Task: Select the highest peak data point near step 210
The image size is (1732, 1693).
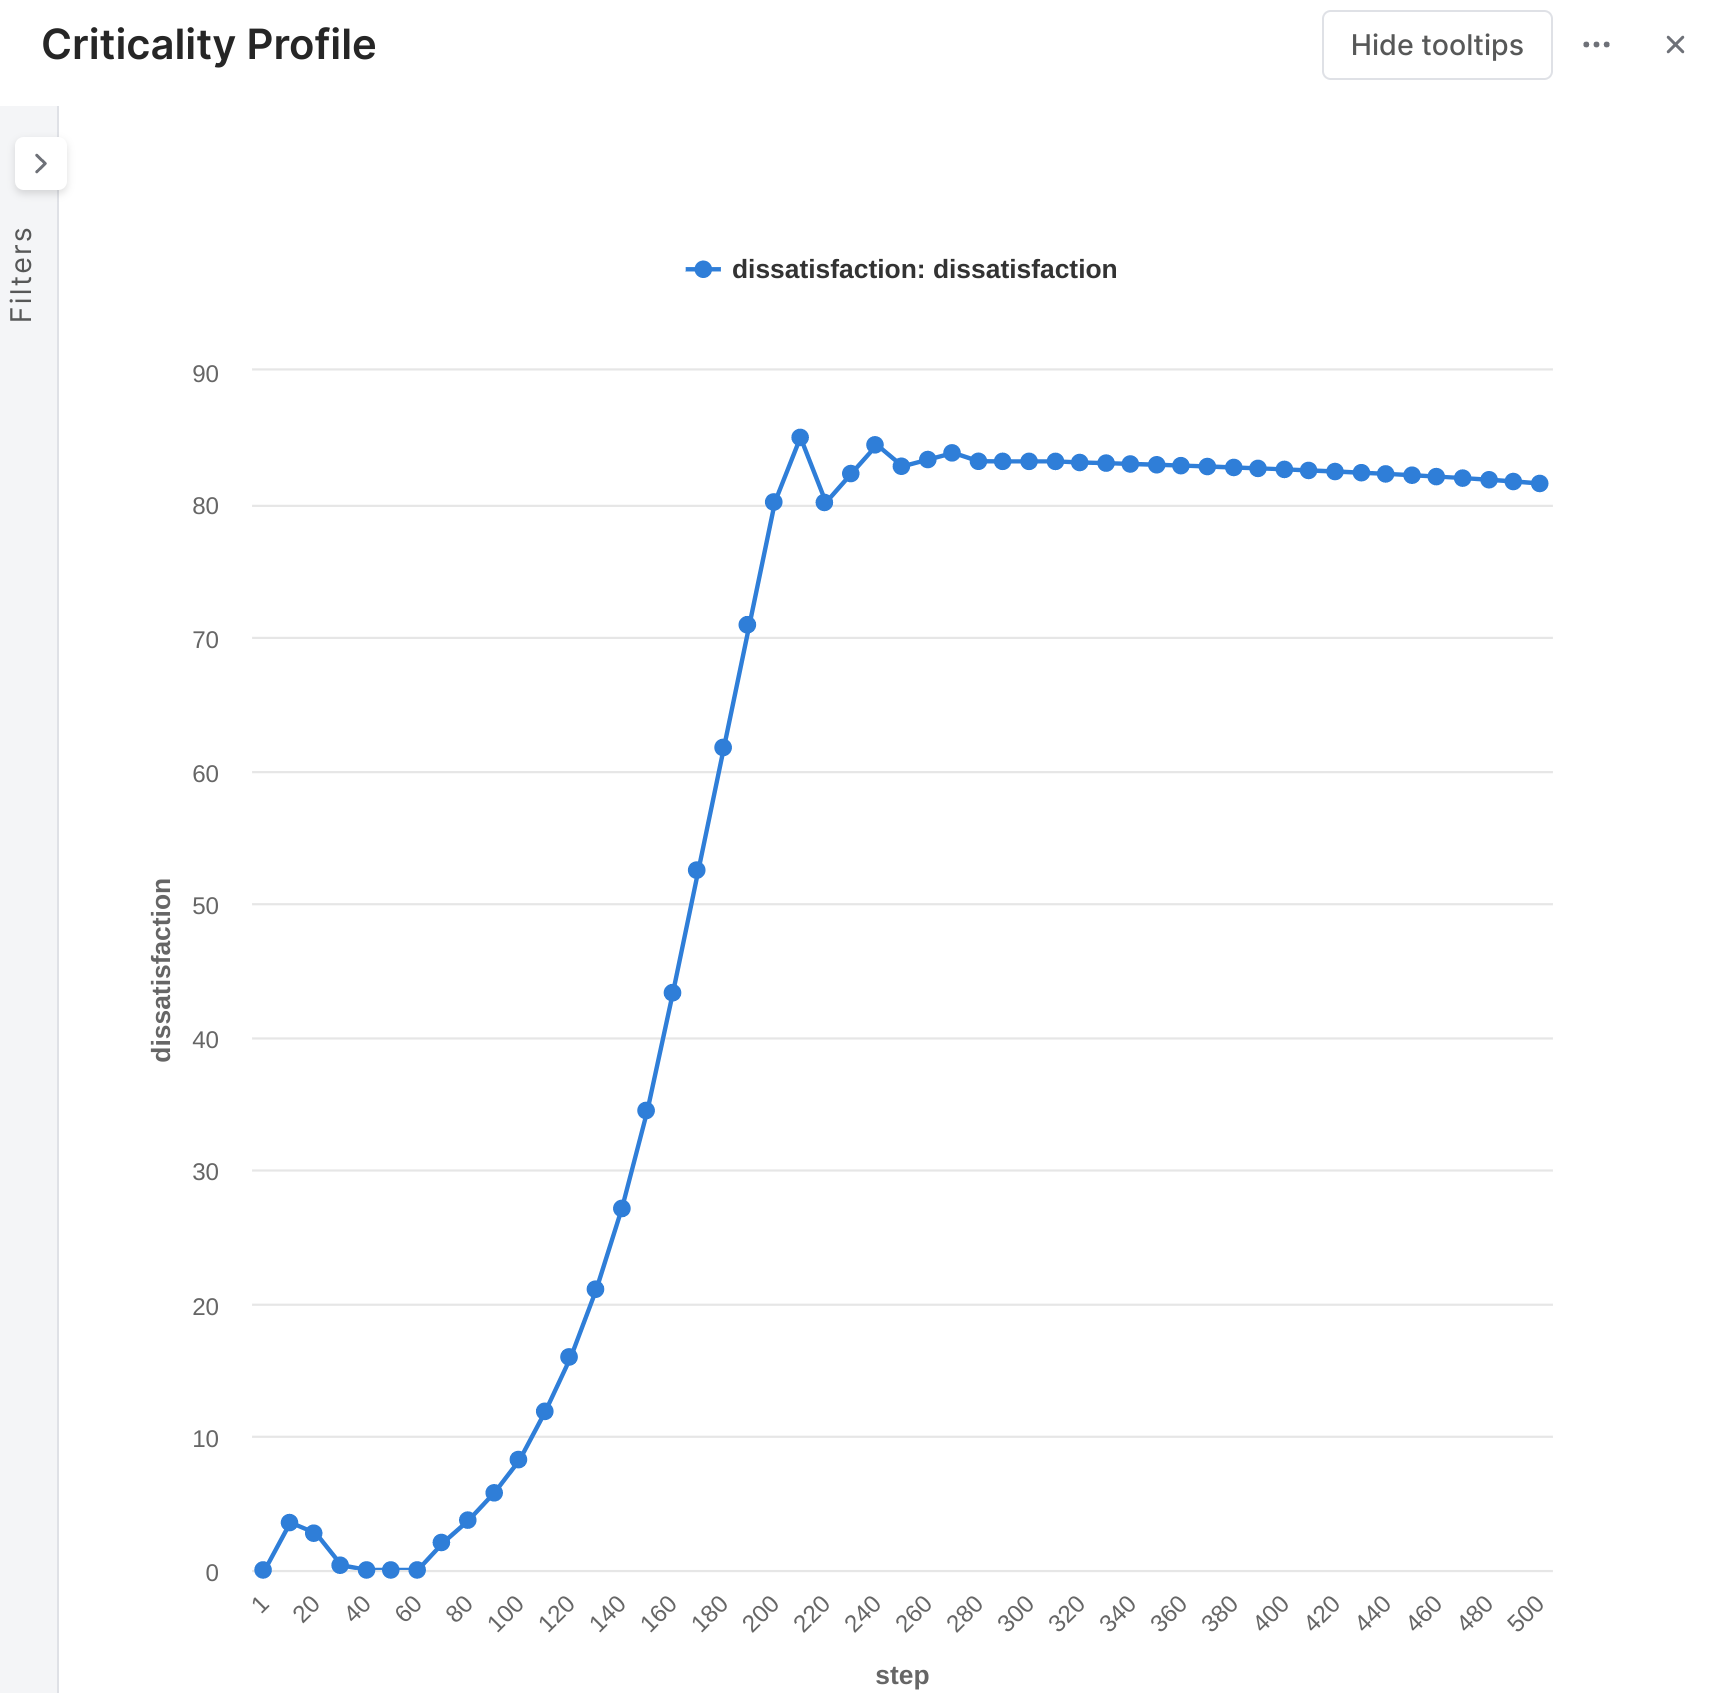Action: (x=800, y=438)
